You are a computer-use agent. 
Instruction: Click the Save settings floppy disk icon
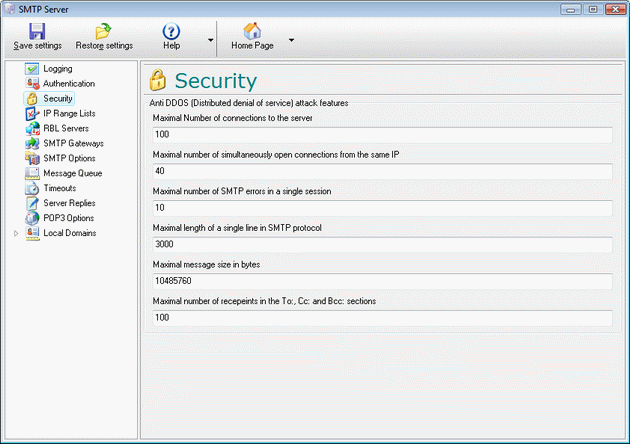point(37,31)
